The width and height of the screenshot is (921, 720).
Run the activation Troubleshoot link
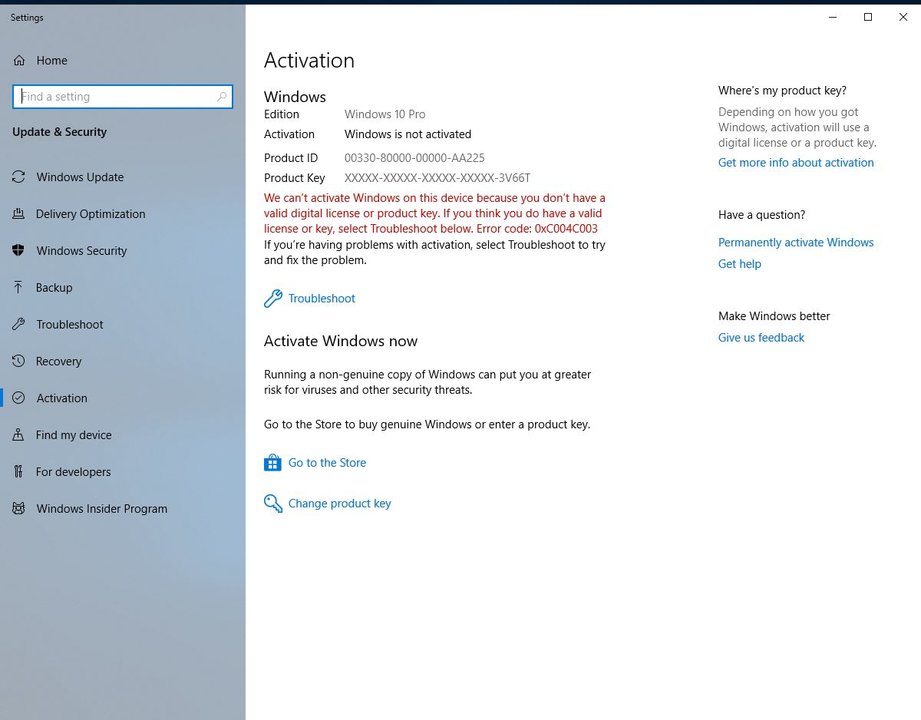click(x=321, y=298)
